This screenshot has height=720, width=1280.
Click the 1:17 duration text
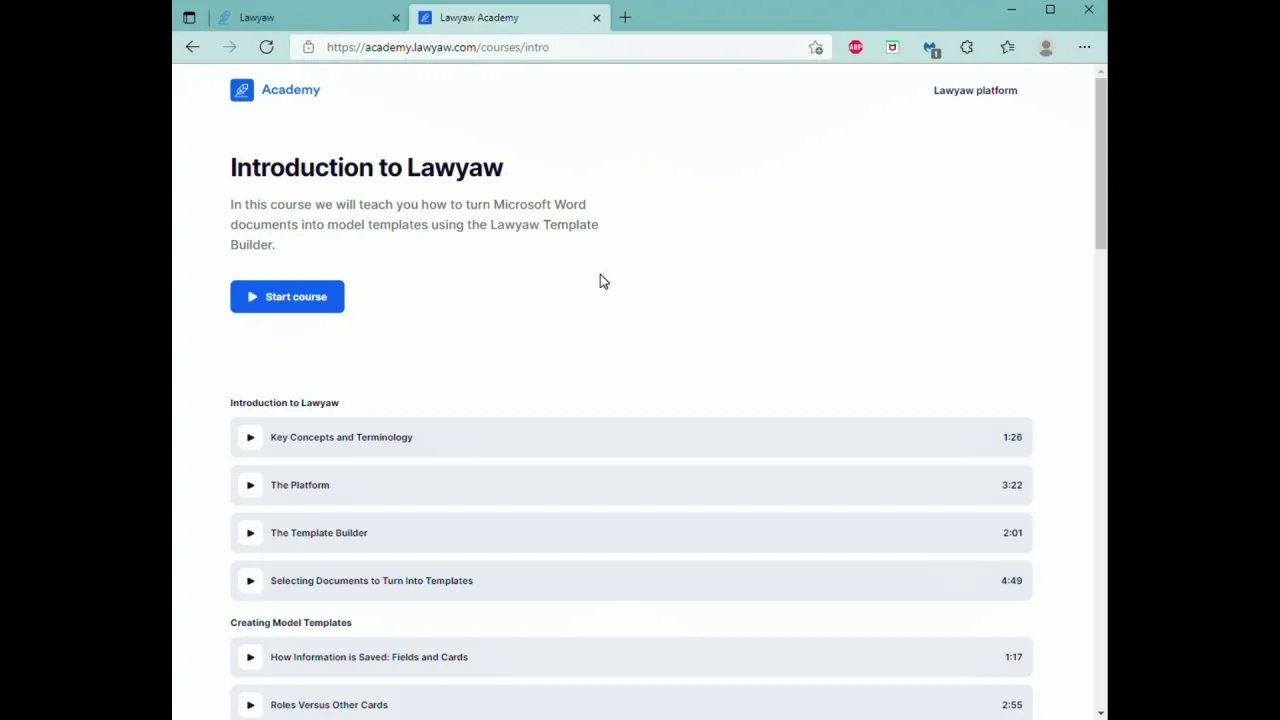(x=1013, y=657)
